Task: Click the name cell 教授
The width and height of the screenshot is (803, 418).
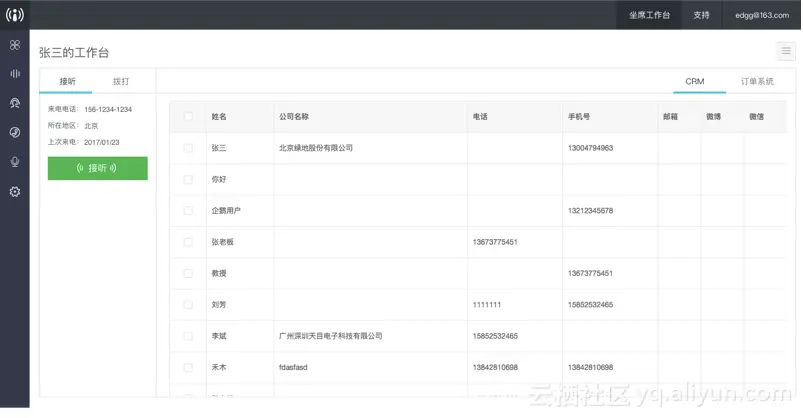Action: pos(219,273)
